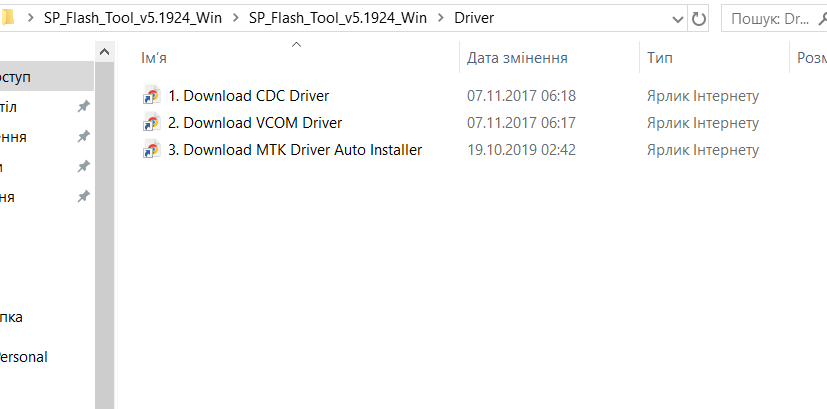Sort files by the Ім'я column

[287, 58]
